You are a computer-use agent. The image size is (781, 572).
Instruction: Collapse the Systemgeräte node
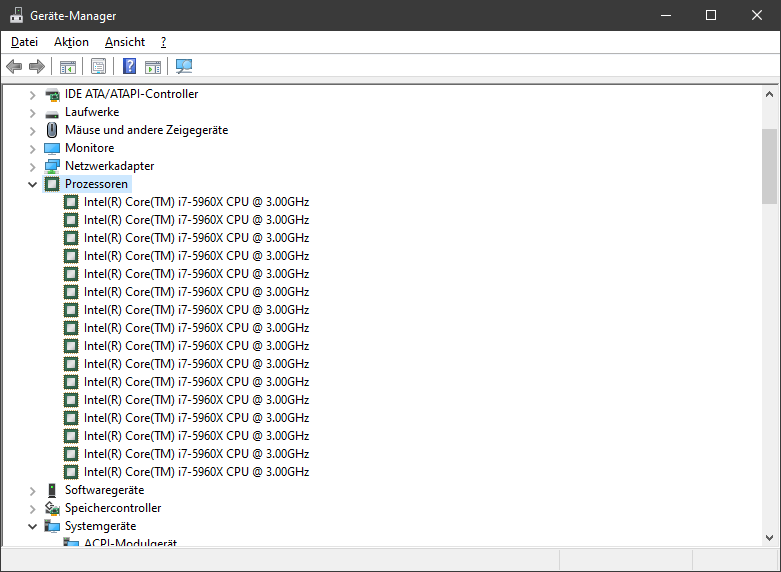pyautogui.click(x=33, y=526)
